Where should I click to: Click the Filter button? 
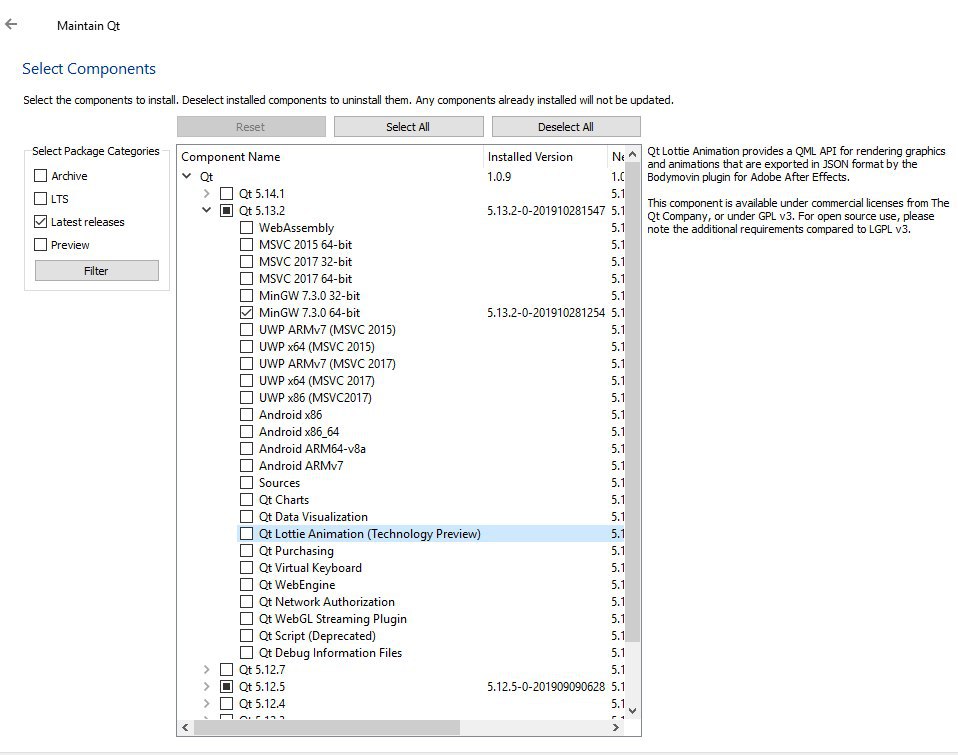97,271
